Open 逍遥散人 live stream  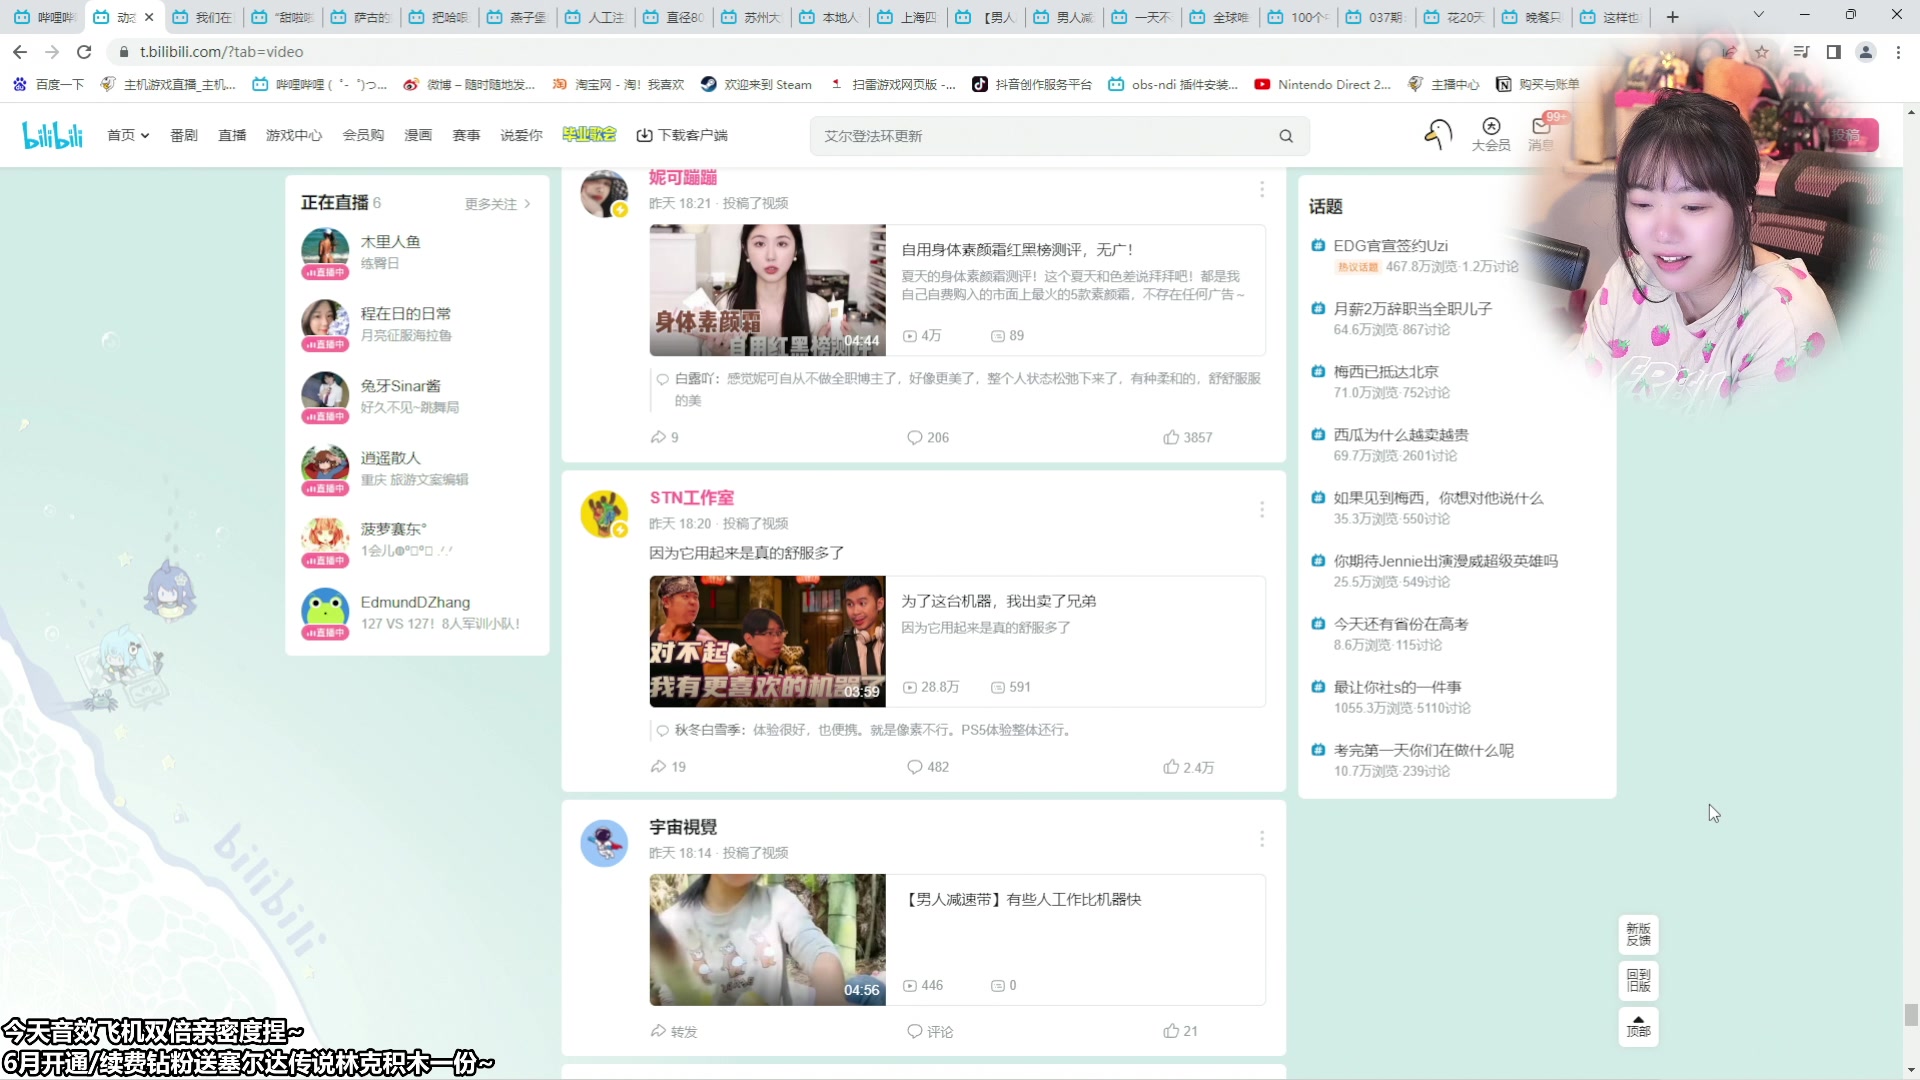pyautogui.click(x=418, y=469)
